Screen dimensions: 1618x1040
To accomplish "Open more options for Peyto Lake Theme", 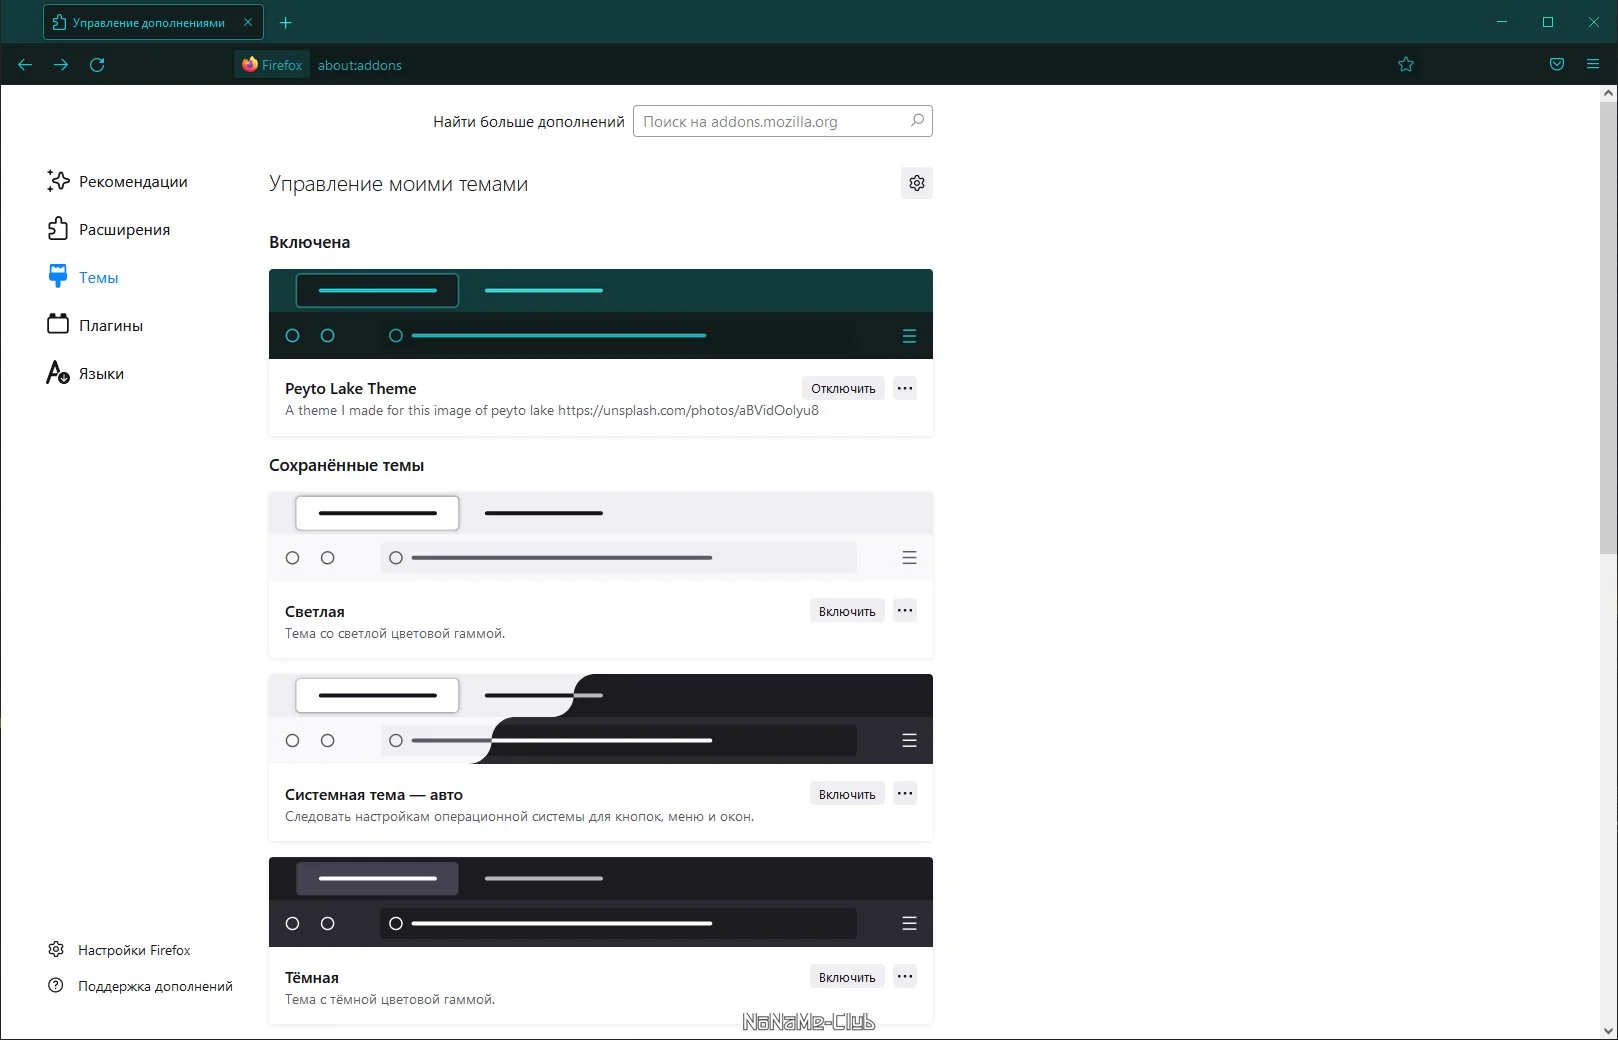I will click(905, 388).
